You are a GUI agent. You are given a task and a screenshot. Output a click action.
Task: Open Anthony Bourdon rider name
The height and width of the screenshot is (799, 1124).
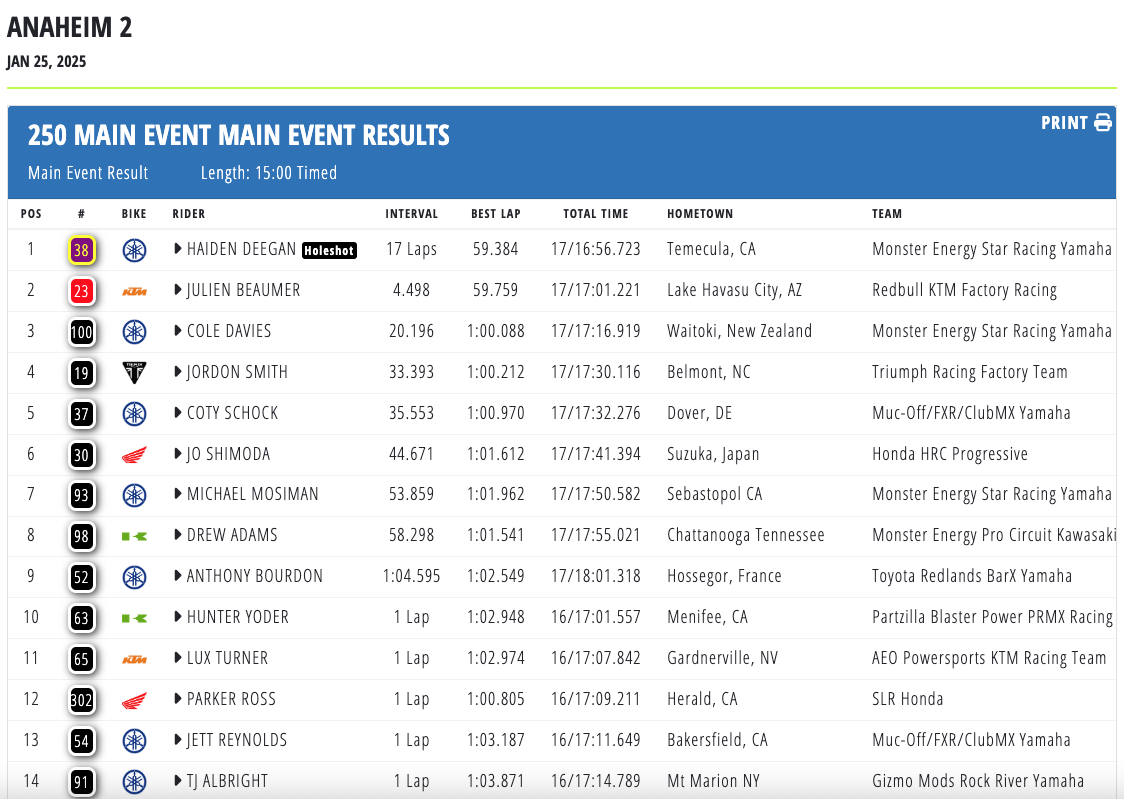pos(254,576)
